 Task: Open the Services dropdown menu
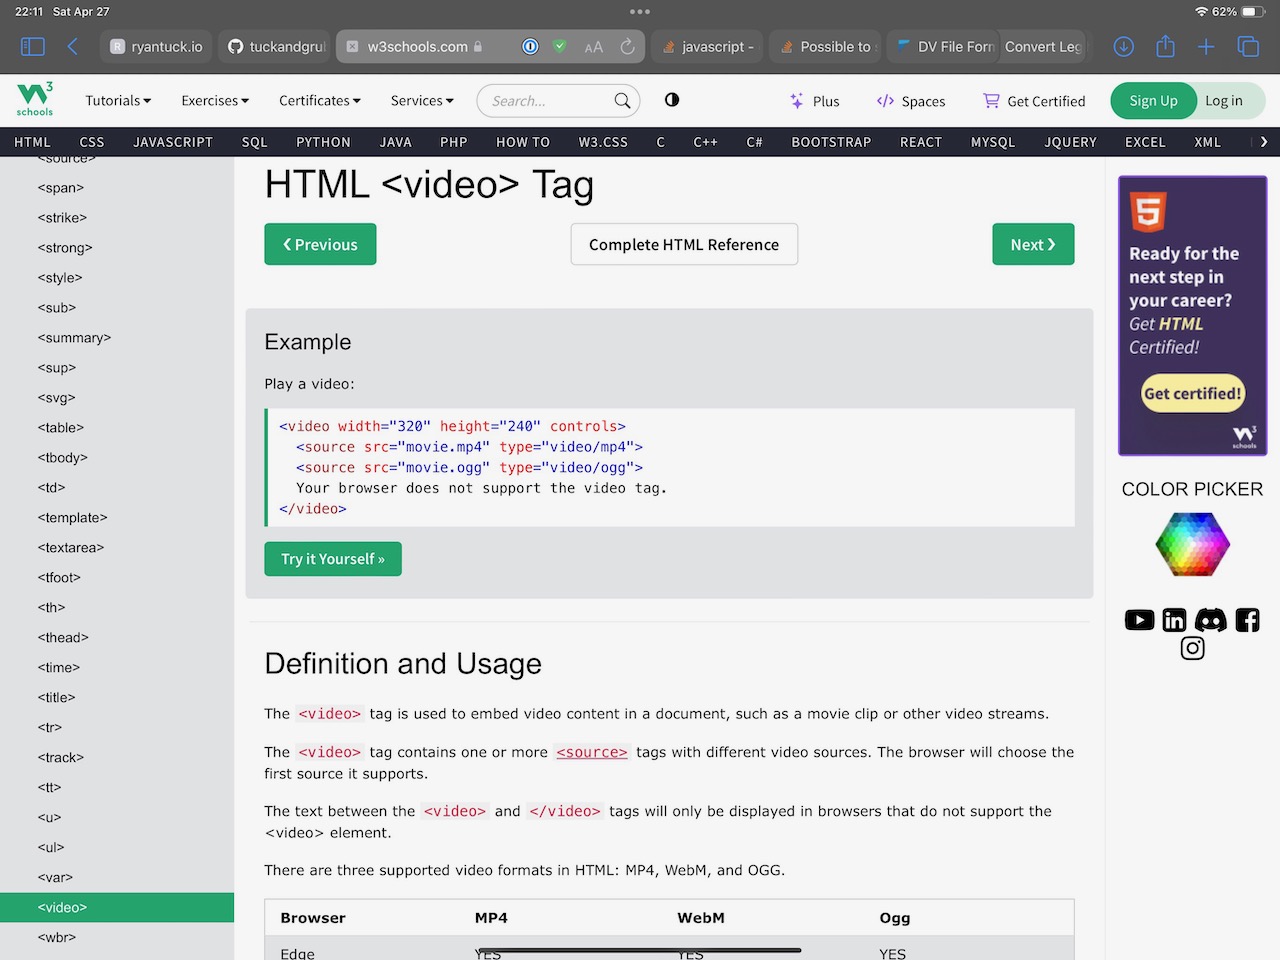coord(422,101)
